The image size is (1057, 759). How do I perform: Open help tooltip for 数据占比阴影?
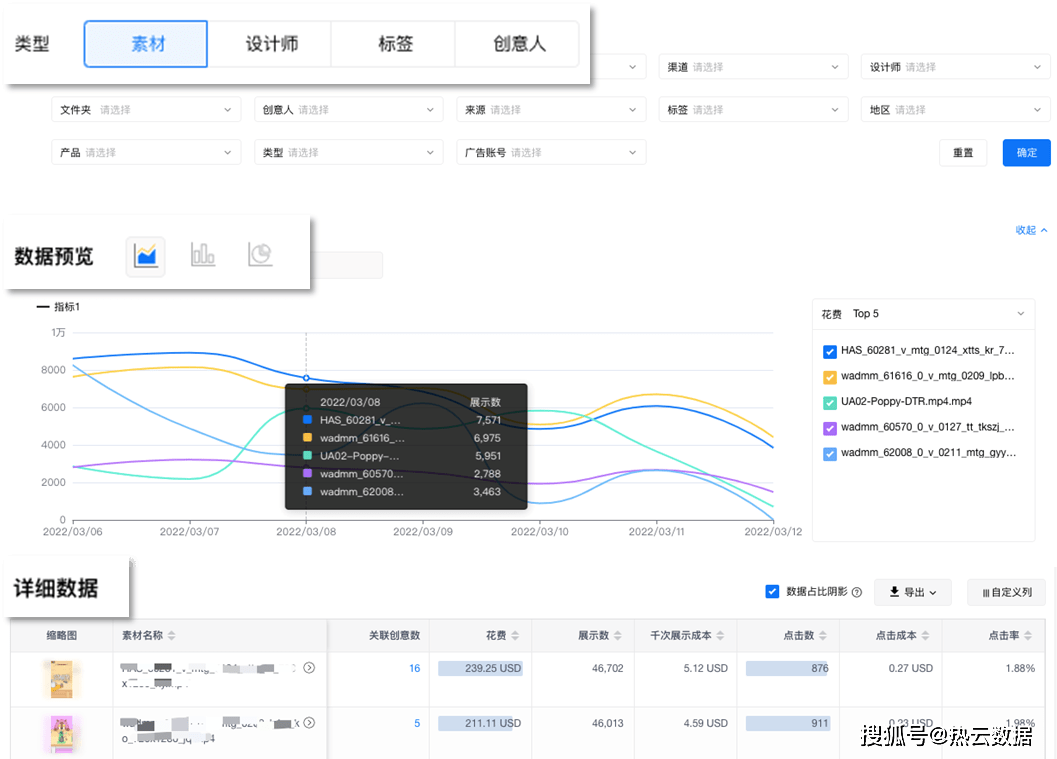[857, 592]
